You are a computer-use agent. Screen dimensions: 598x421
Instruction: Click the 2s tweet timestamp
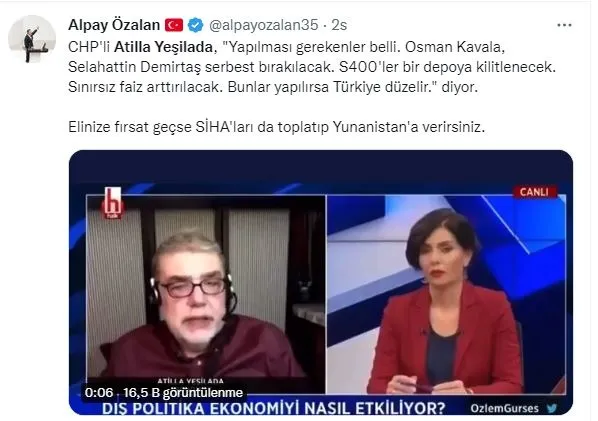click(339, 25)
